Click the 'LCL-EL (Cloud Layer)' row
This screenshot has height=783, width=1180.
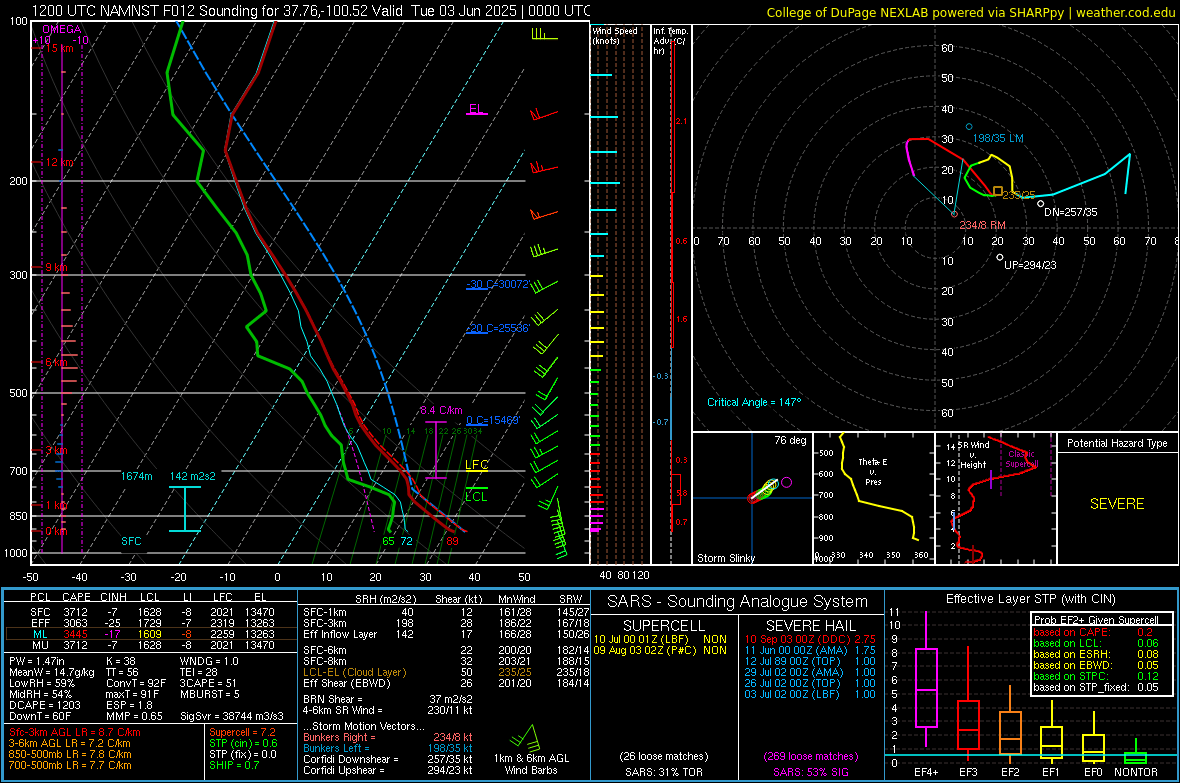[x=446, y=672]
